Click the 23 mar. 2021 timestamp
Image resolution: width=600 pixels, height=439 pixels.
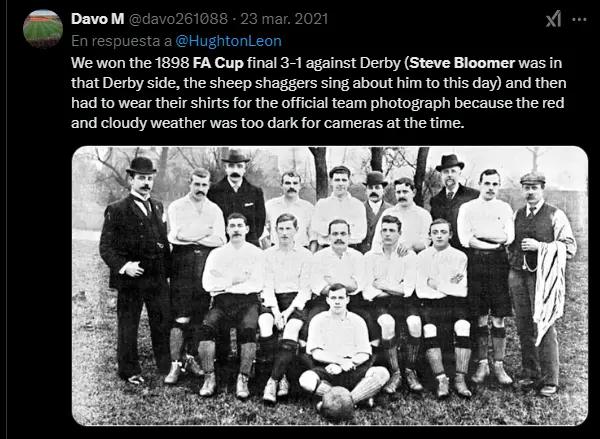click(x=284, y=19)
